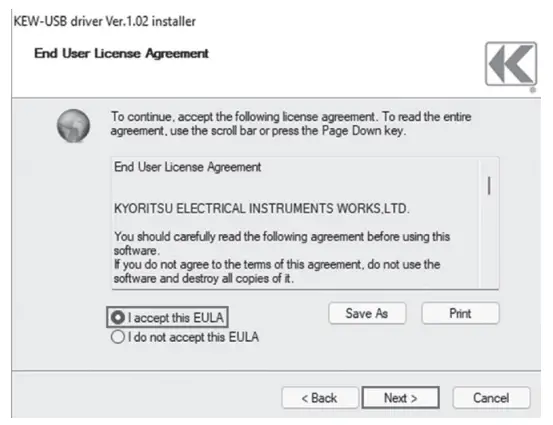553x425 pixels.
Task: Click 'To continue, accept the following license' instruction
Action: 291,116
